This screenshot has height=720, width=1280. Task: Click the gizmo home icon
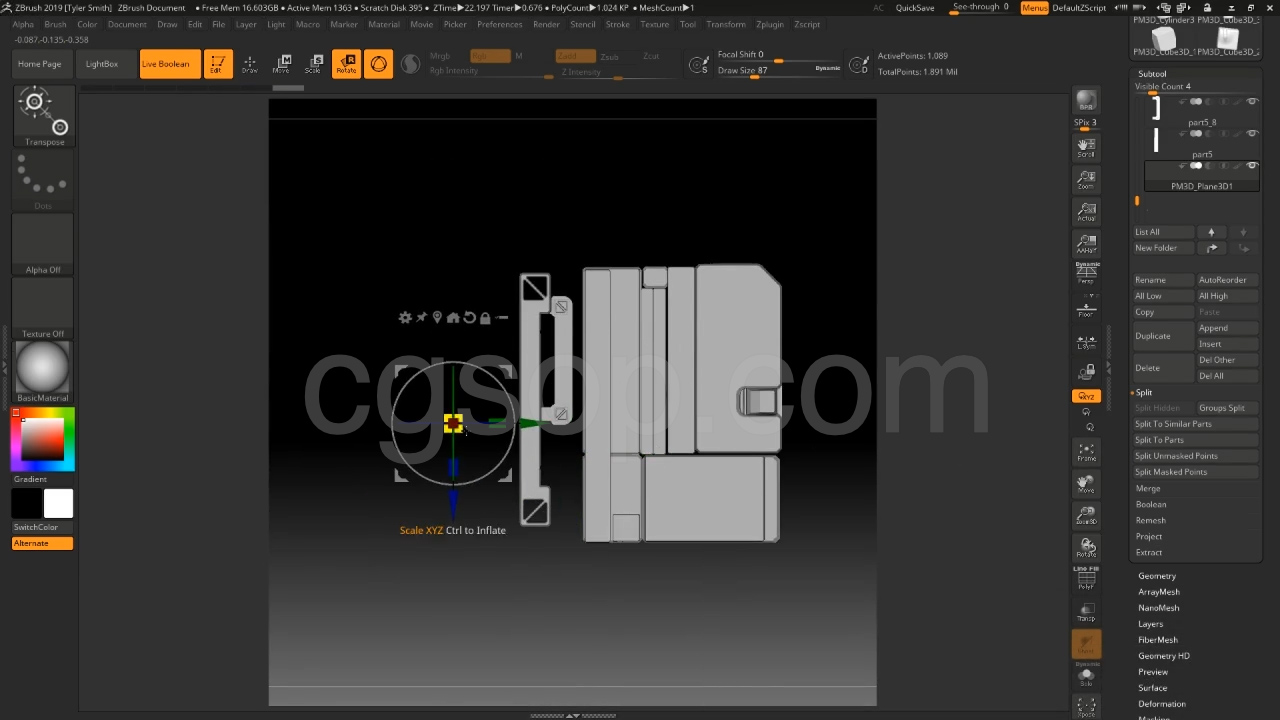coord(453,318)
